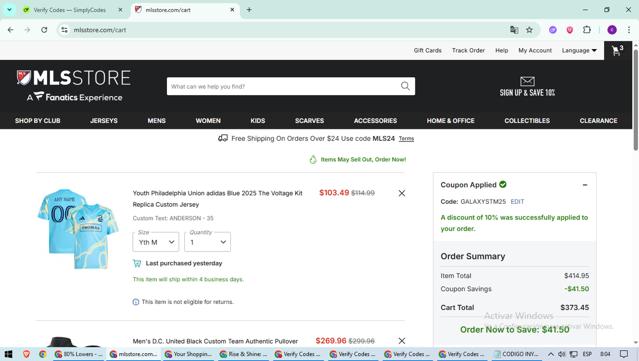Click the Philadelphia Union jersey thumbnail
The height and width of the screenshot is (361, 639).
[x=78, y=229]
